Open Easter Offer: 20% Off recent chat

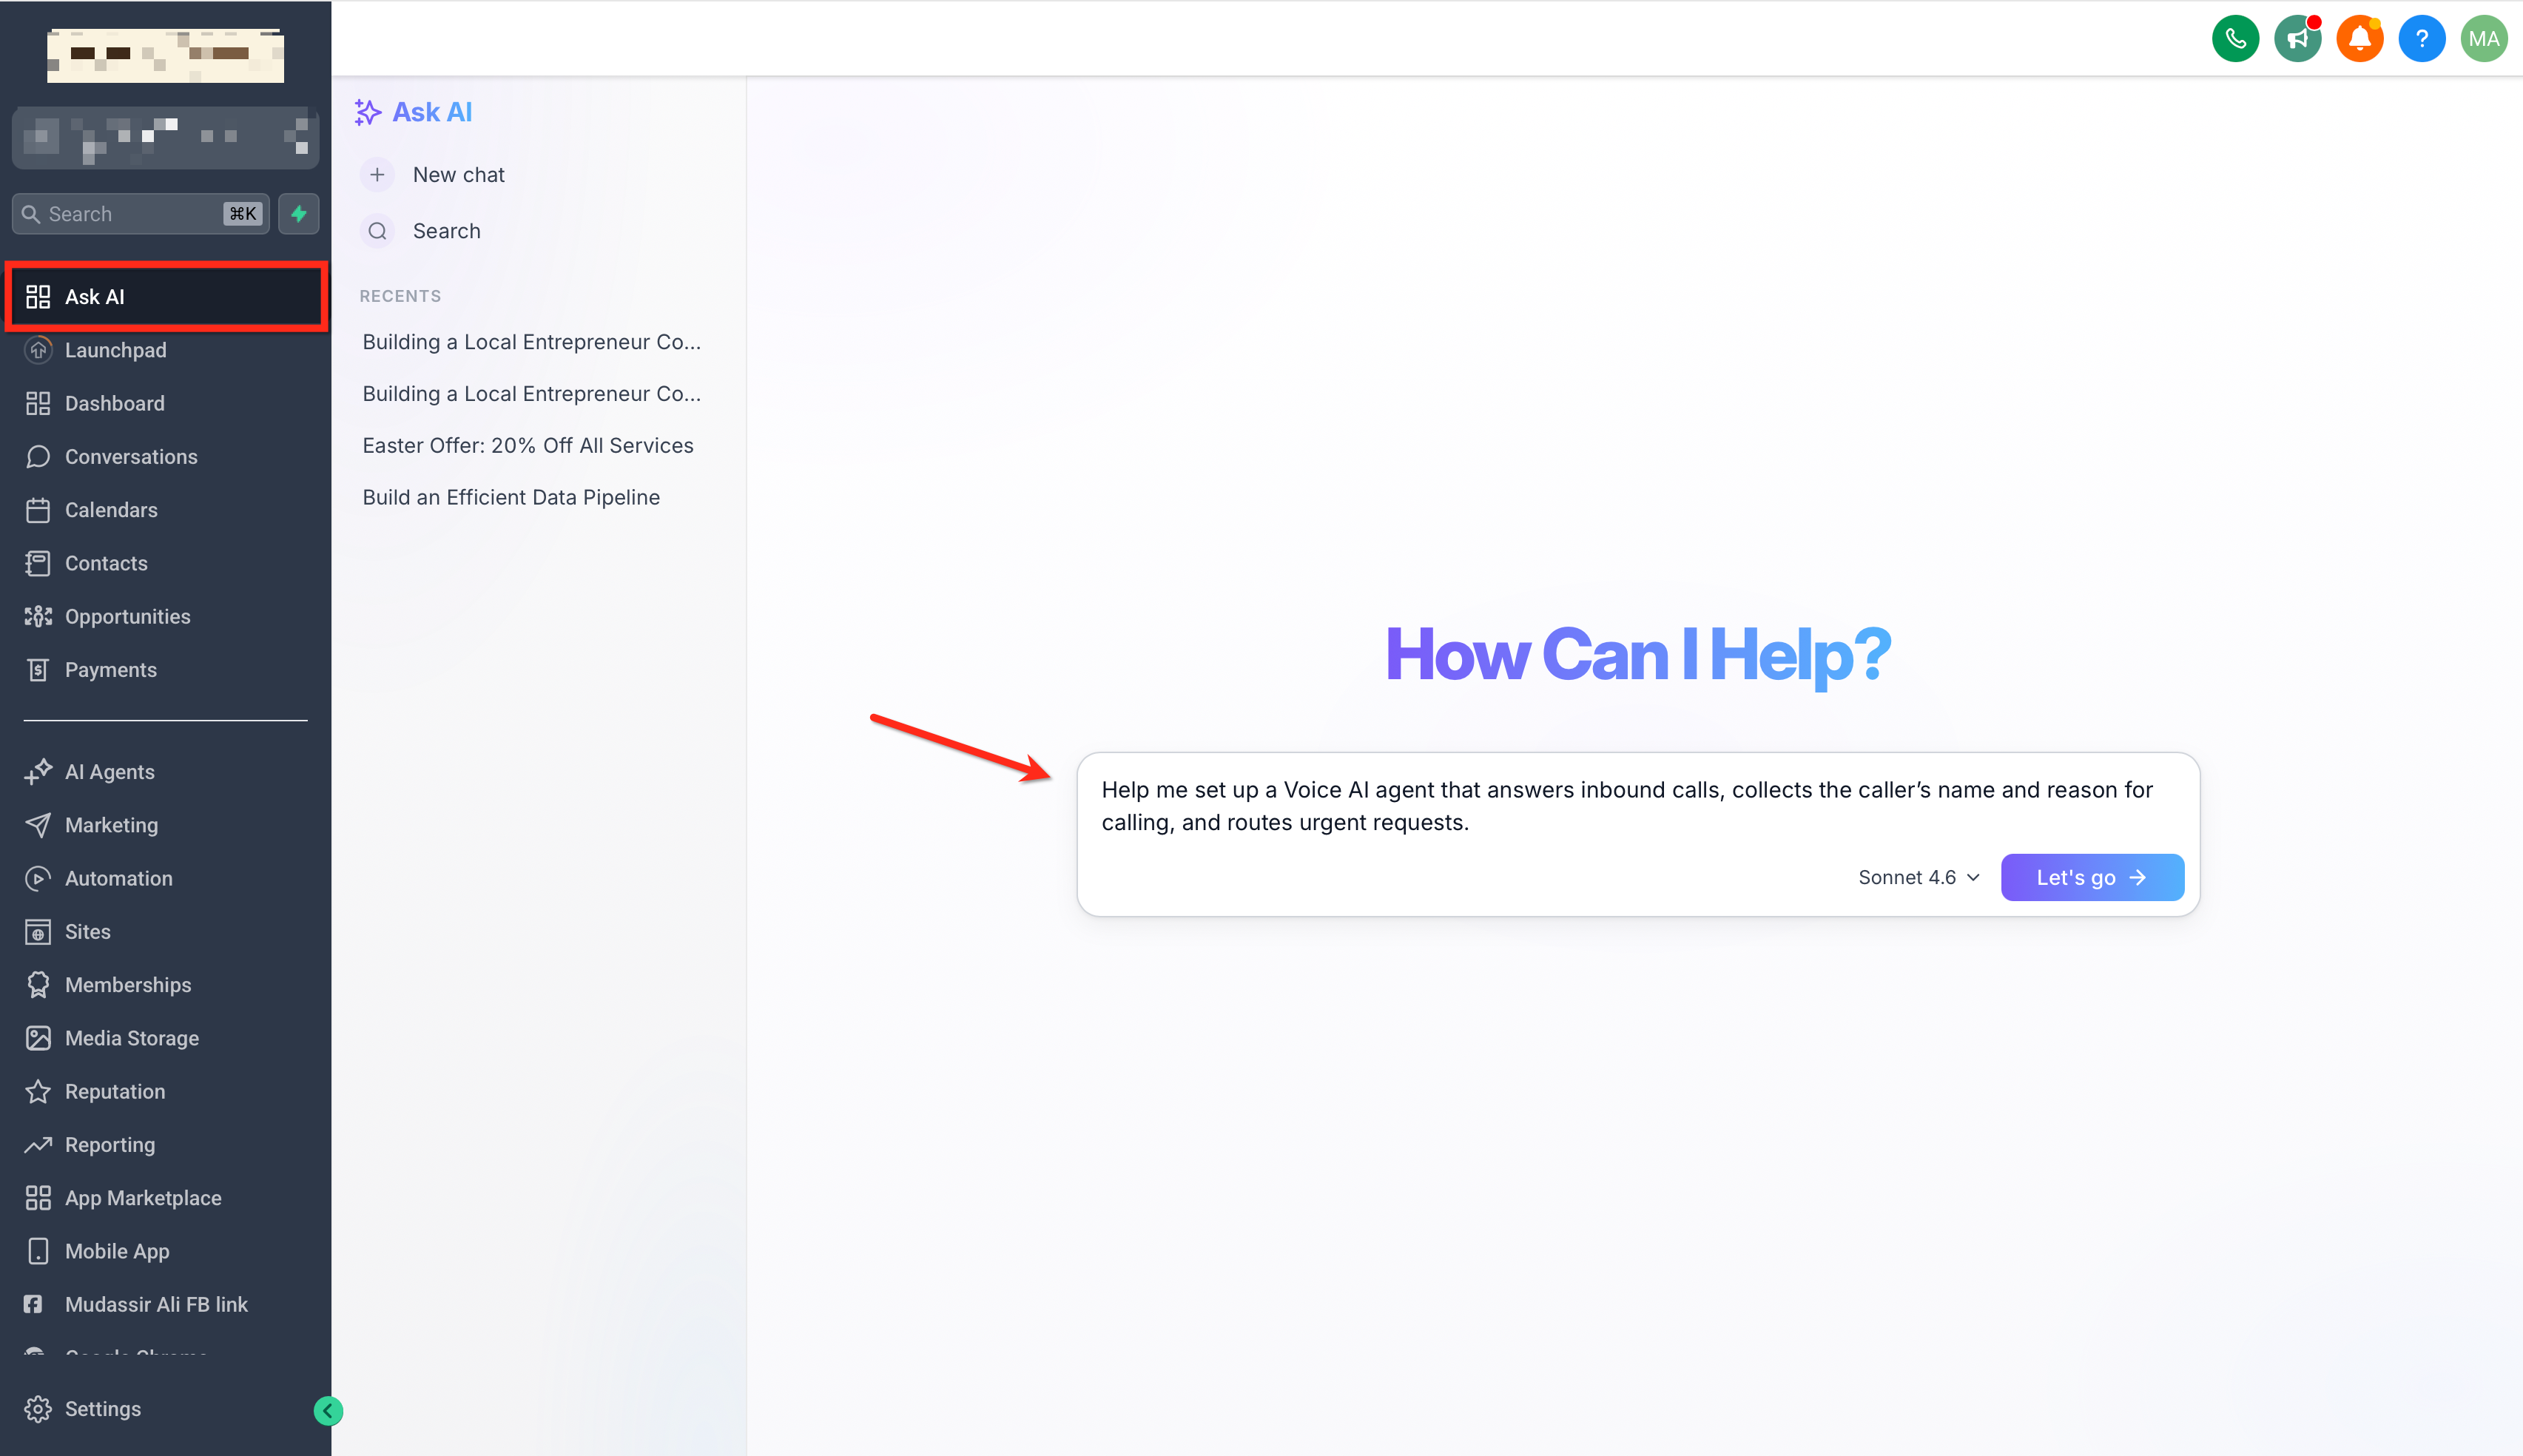coord(527,445)
